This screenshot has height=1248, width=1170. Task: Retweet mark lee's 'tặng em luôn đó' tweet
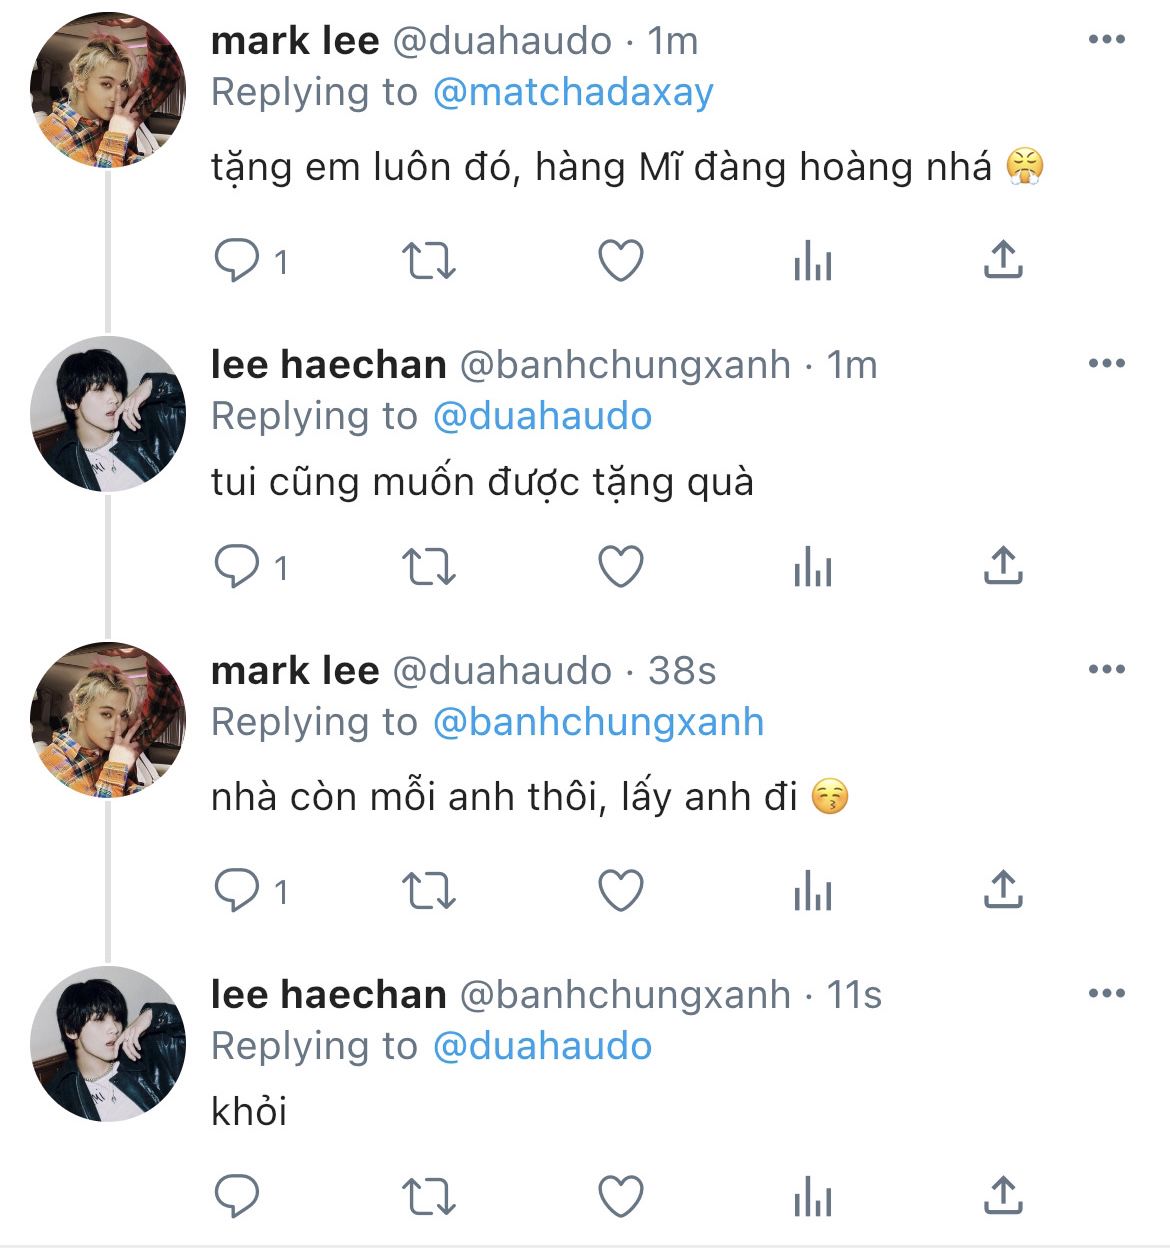coord(428,261)
